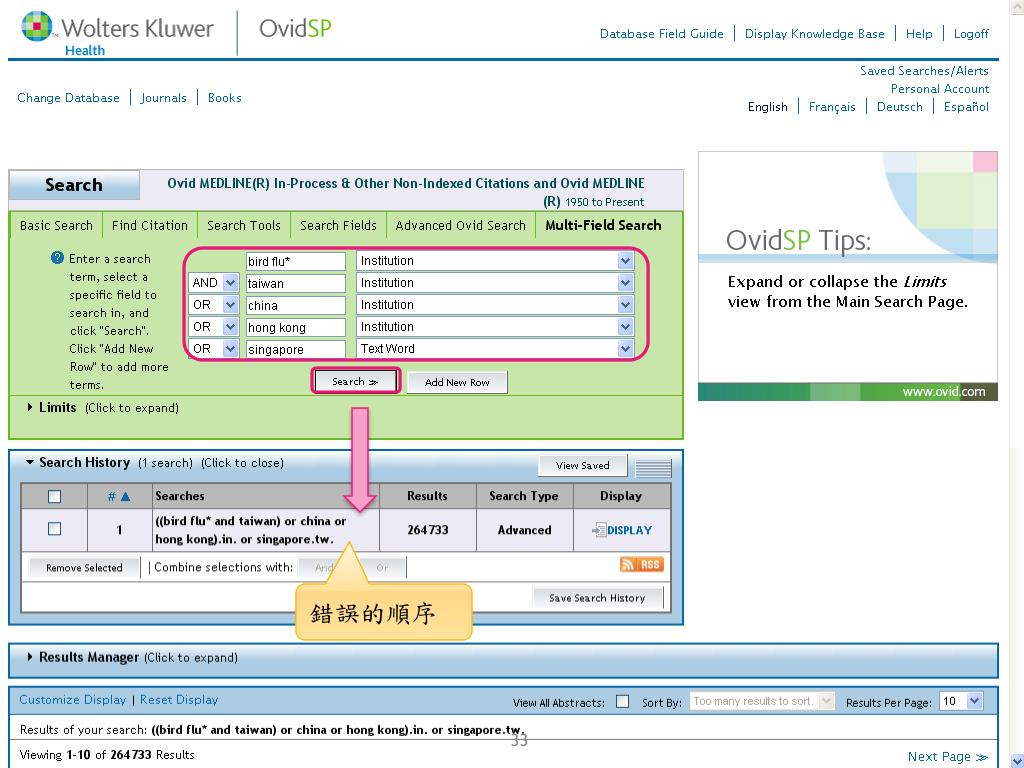Click the And combine button
This screenshot has width=1024, height=768.
pos(323,568)
